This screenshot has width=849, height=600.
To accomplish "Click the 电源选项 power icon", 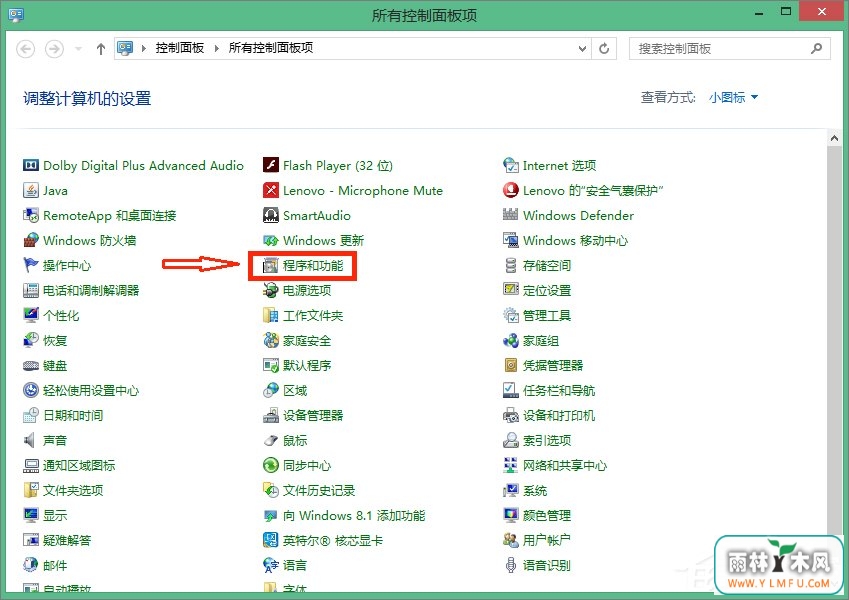I will 271,290.
